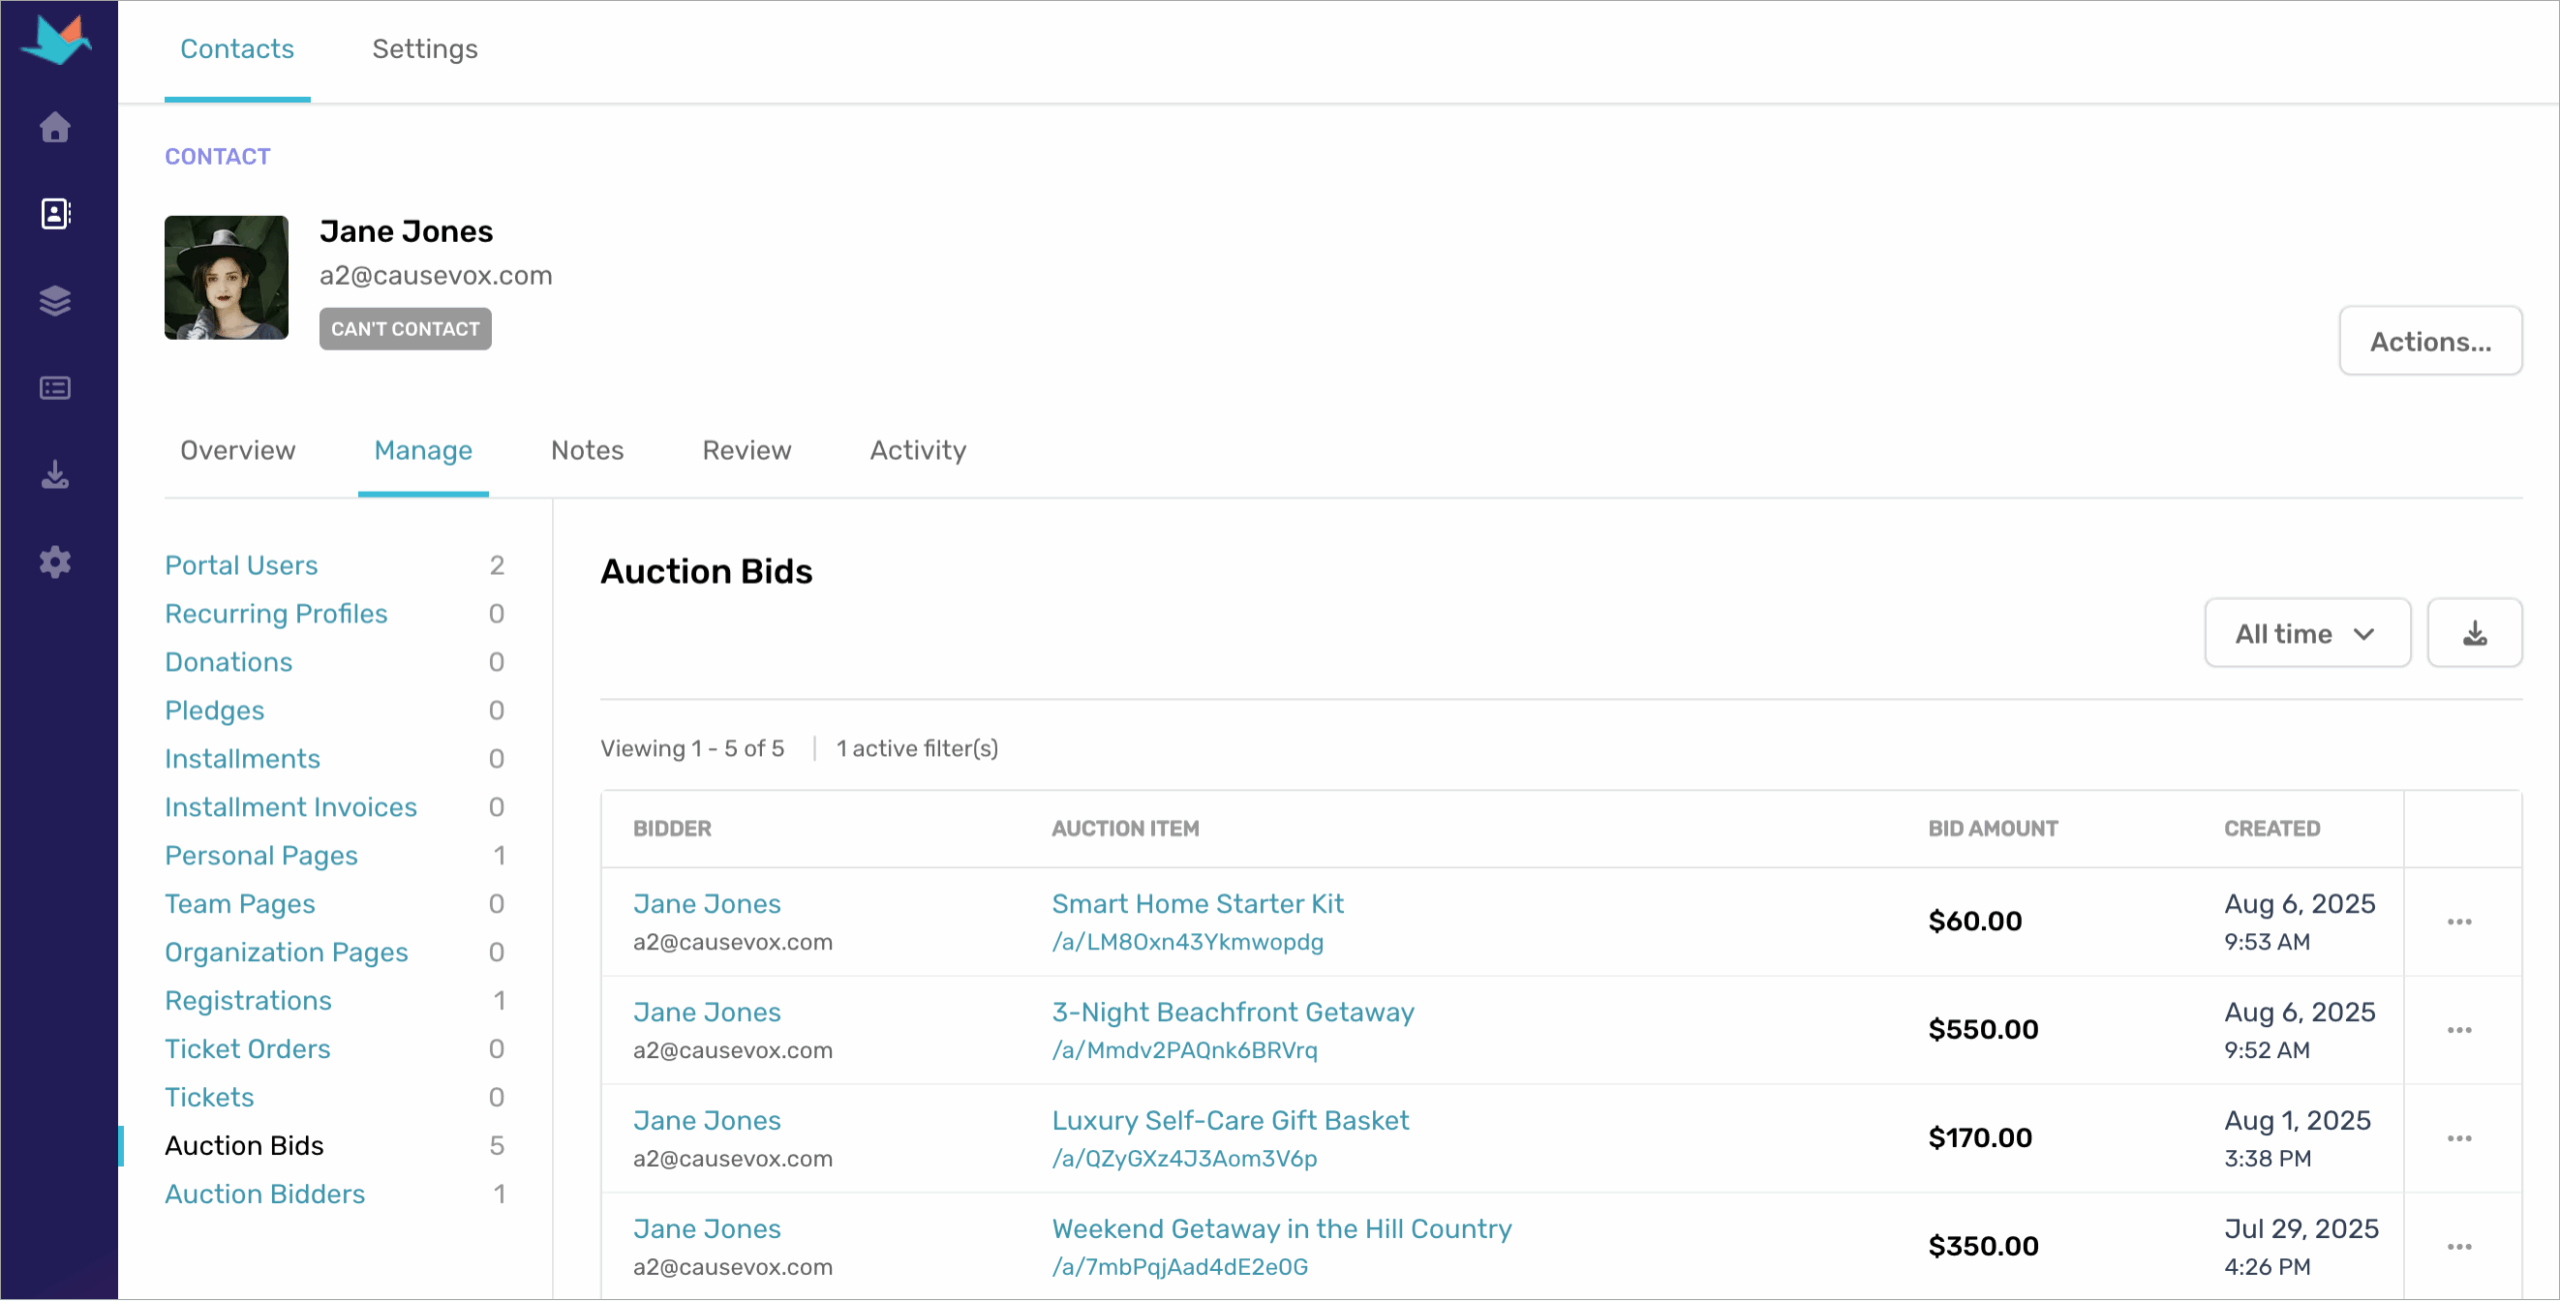Click the a2@causevox.com email under contact name

[x=436, y=275]
